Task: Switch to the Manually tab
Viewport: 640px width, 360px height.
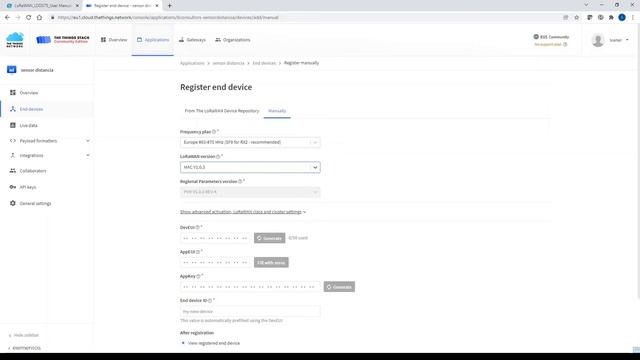Action: (277, 111)
